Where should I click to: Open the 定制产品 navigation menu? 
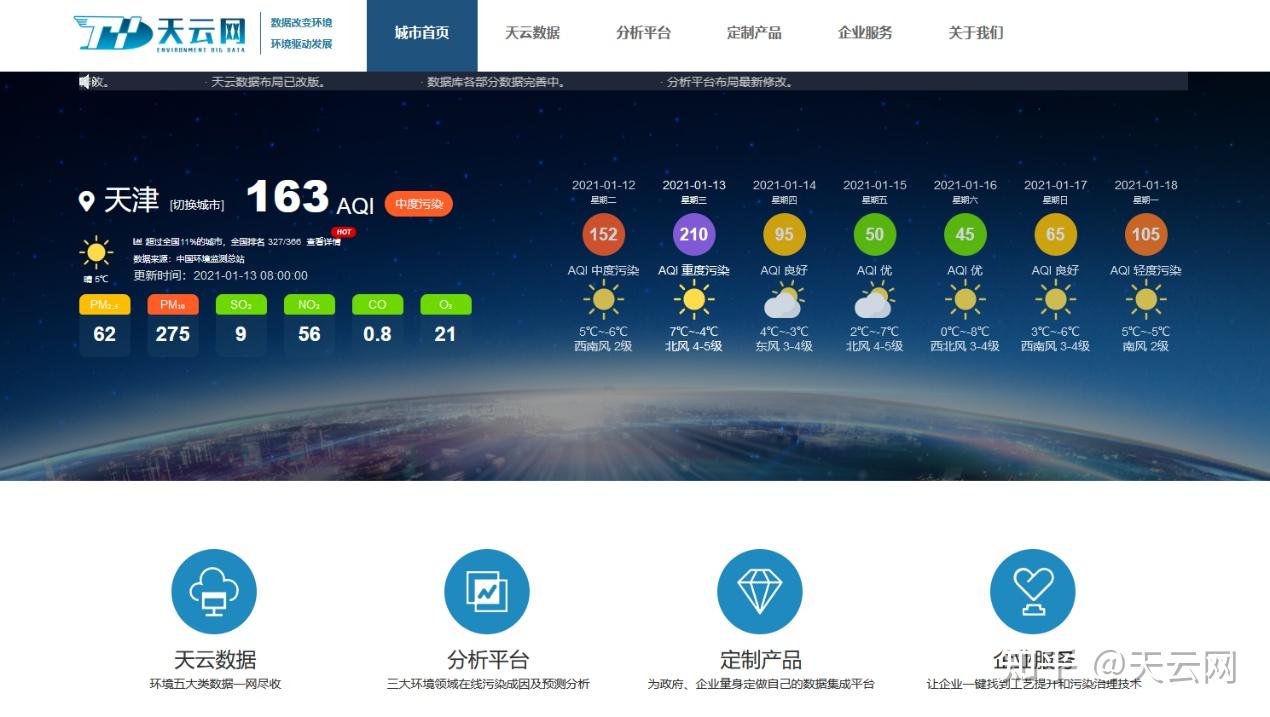(754, 33)
